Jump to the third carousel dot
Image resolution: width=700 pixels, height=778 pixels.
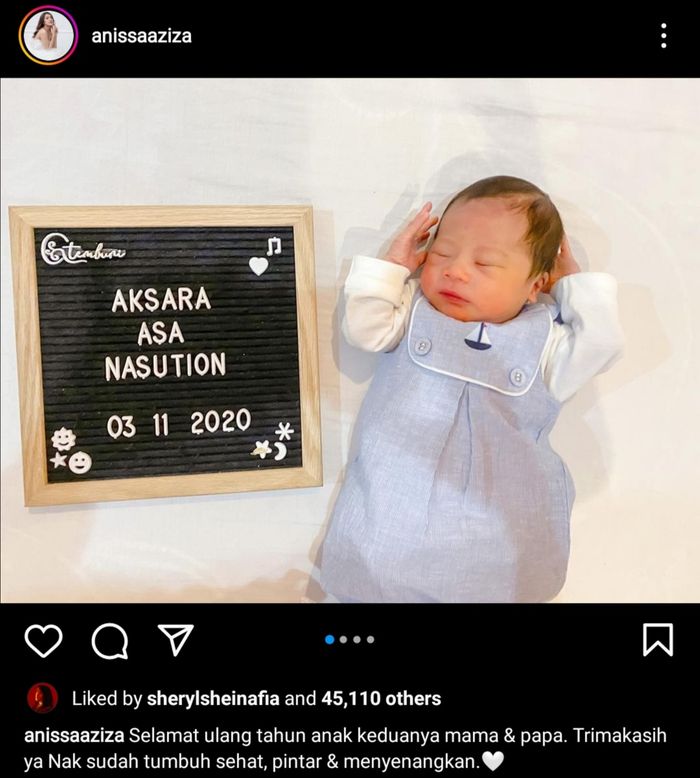click(357, 640)
